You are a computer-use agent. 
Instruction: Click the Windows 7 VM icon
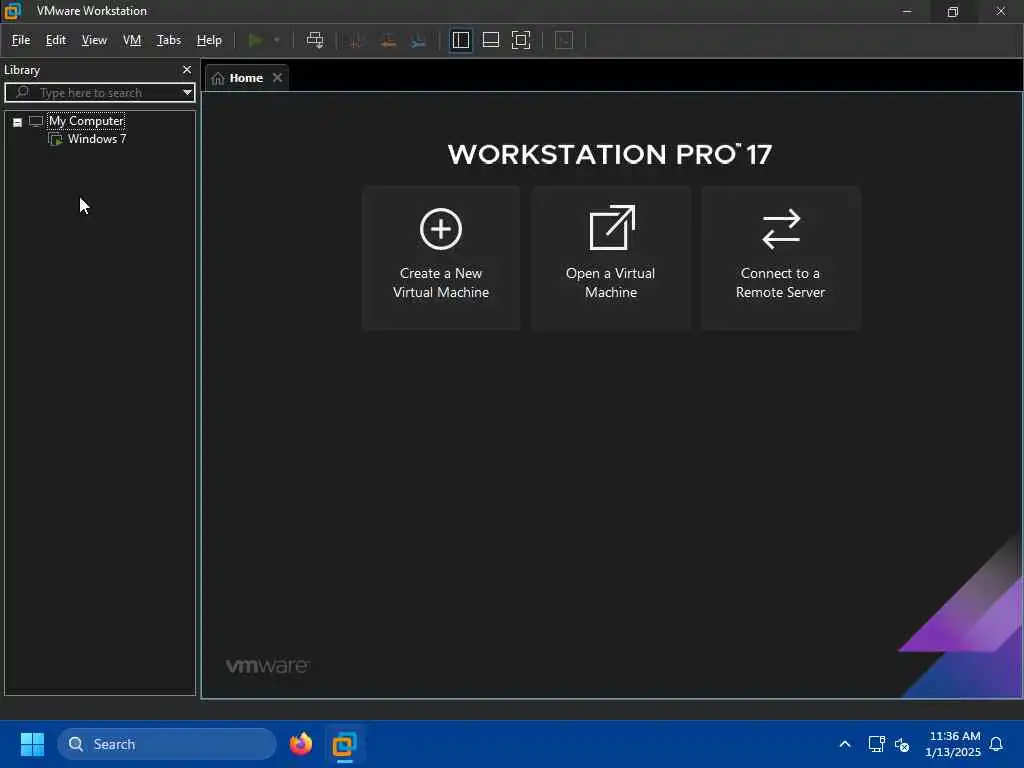click(x=56, y=139)
